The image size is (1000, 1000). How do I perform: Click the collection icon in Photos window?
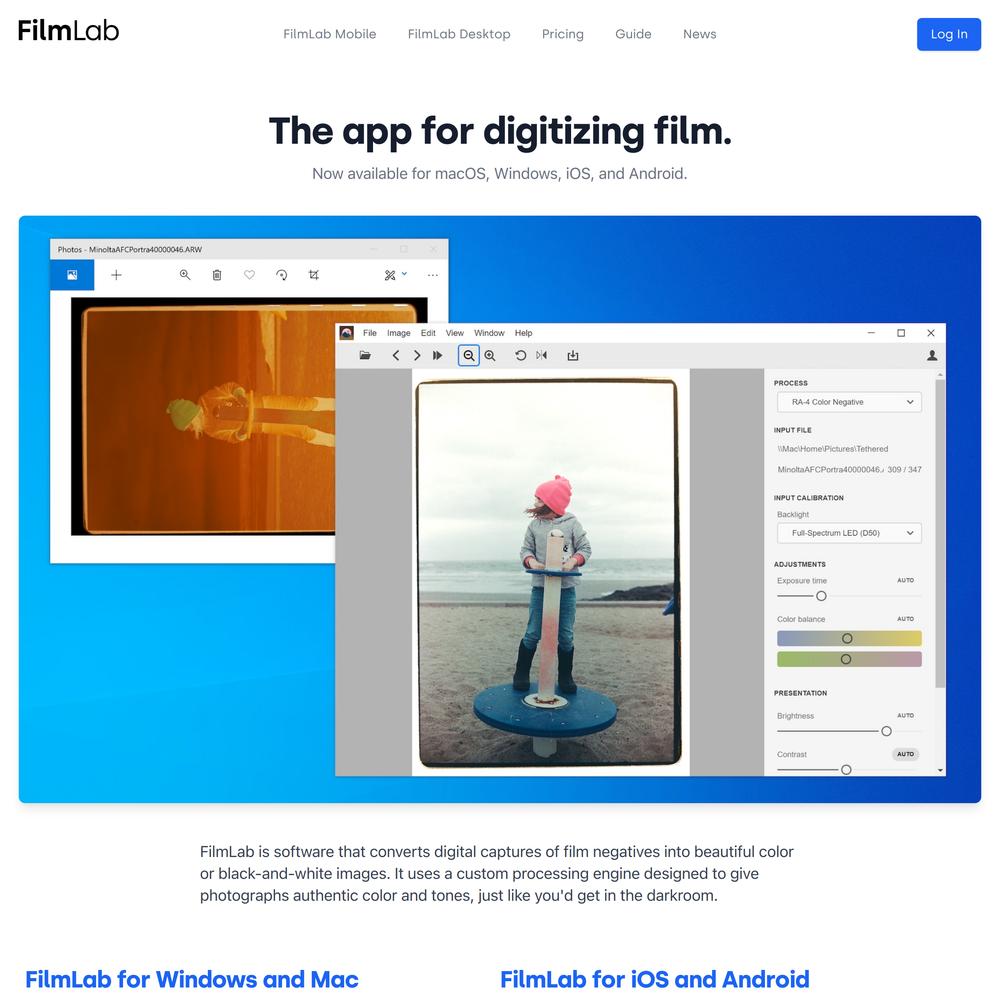72,275
